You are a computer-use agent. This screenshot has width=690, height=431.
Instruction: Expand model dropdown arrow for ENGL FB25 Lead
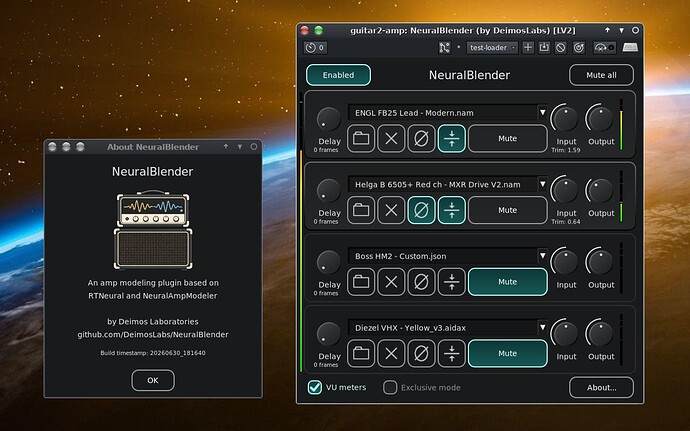click(x=543, y=113)
